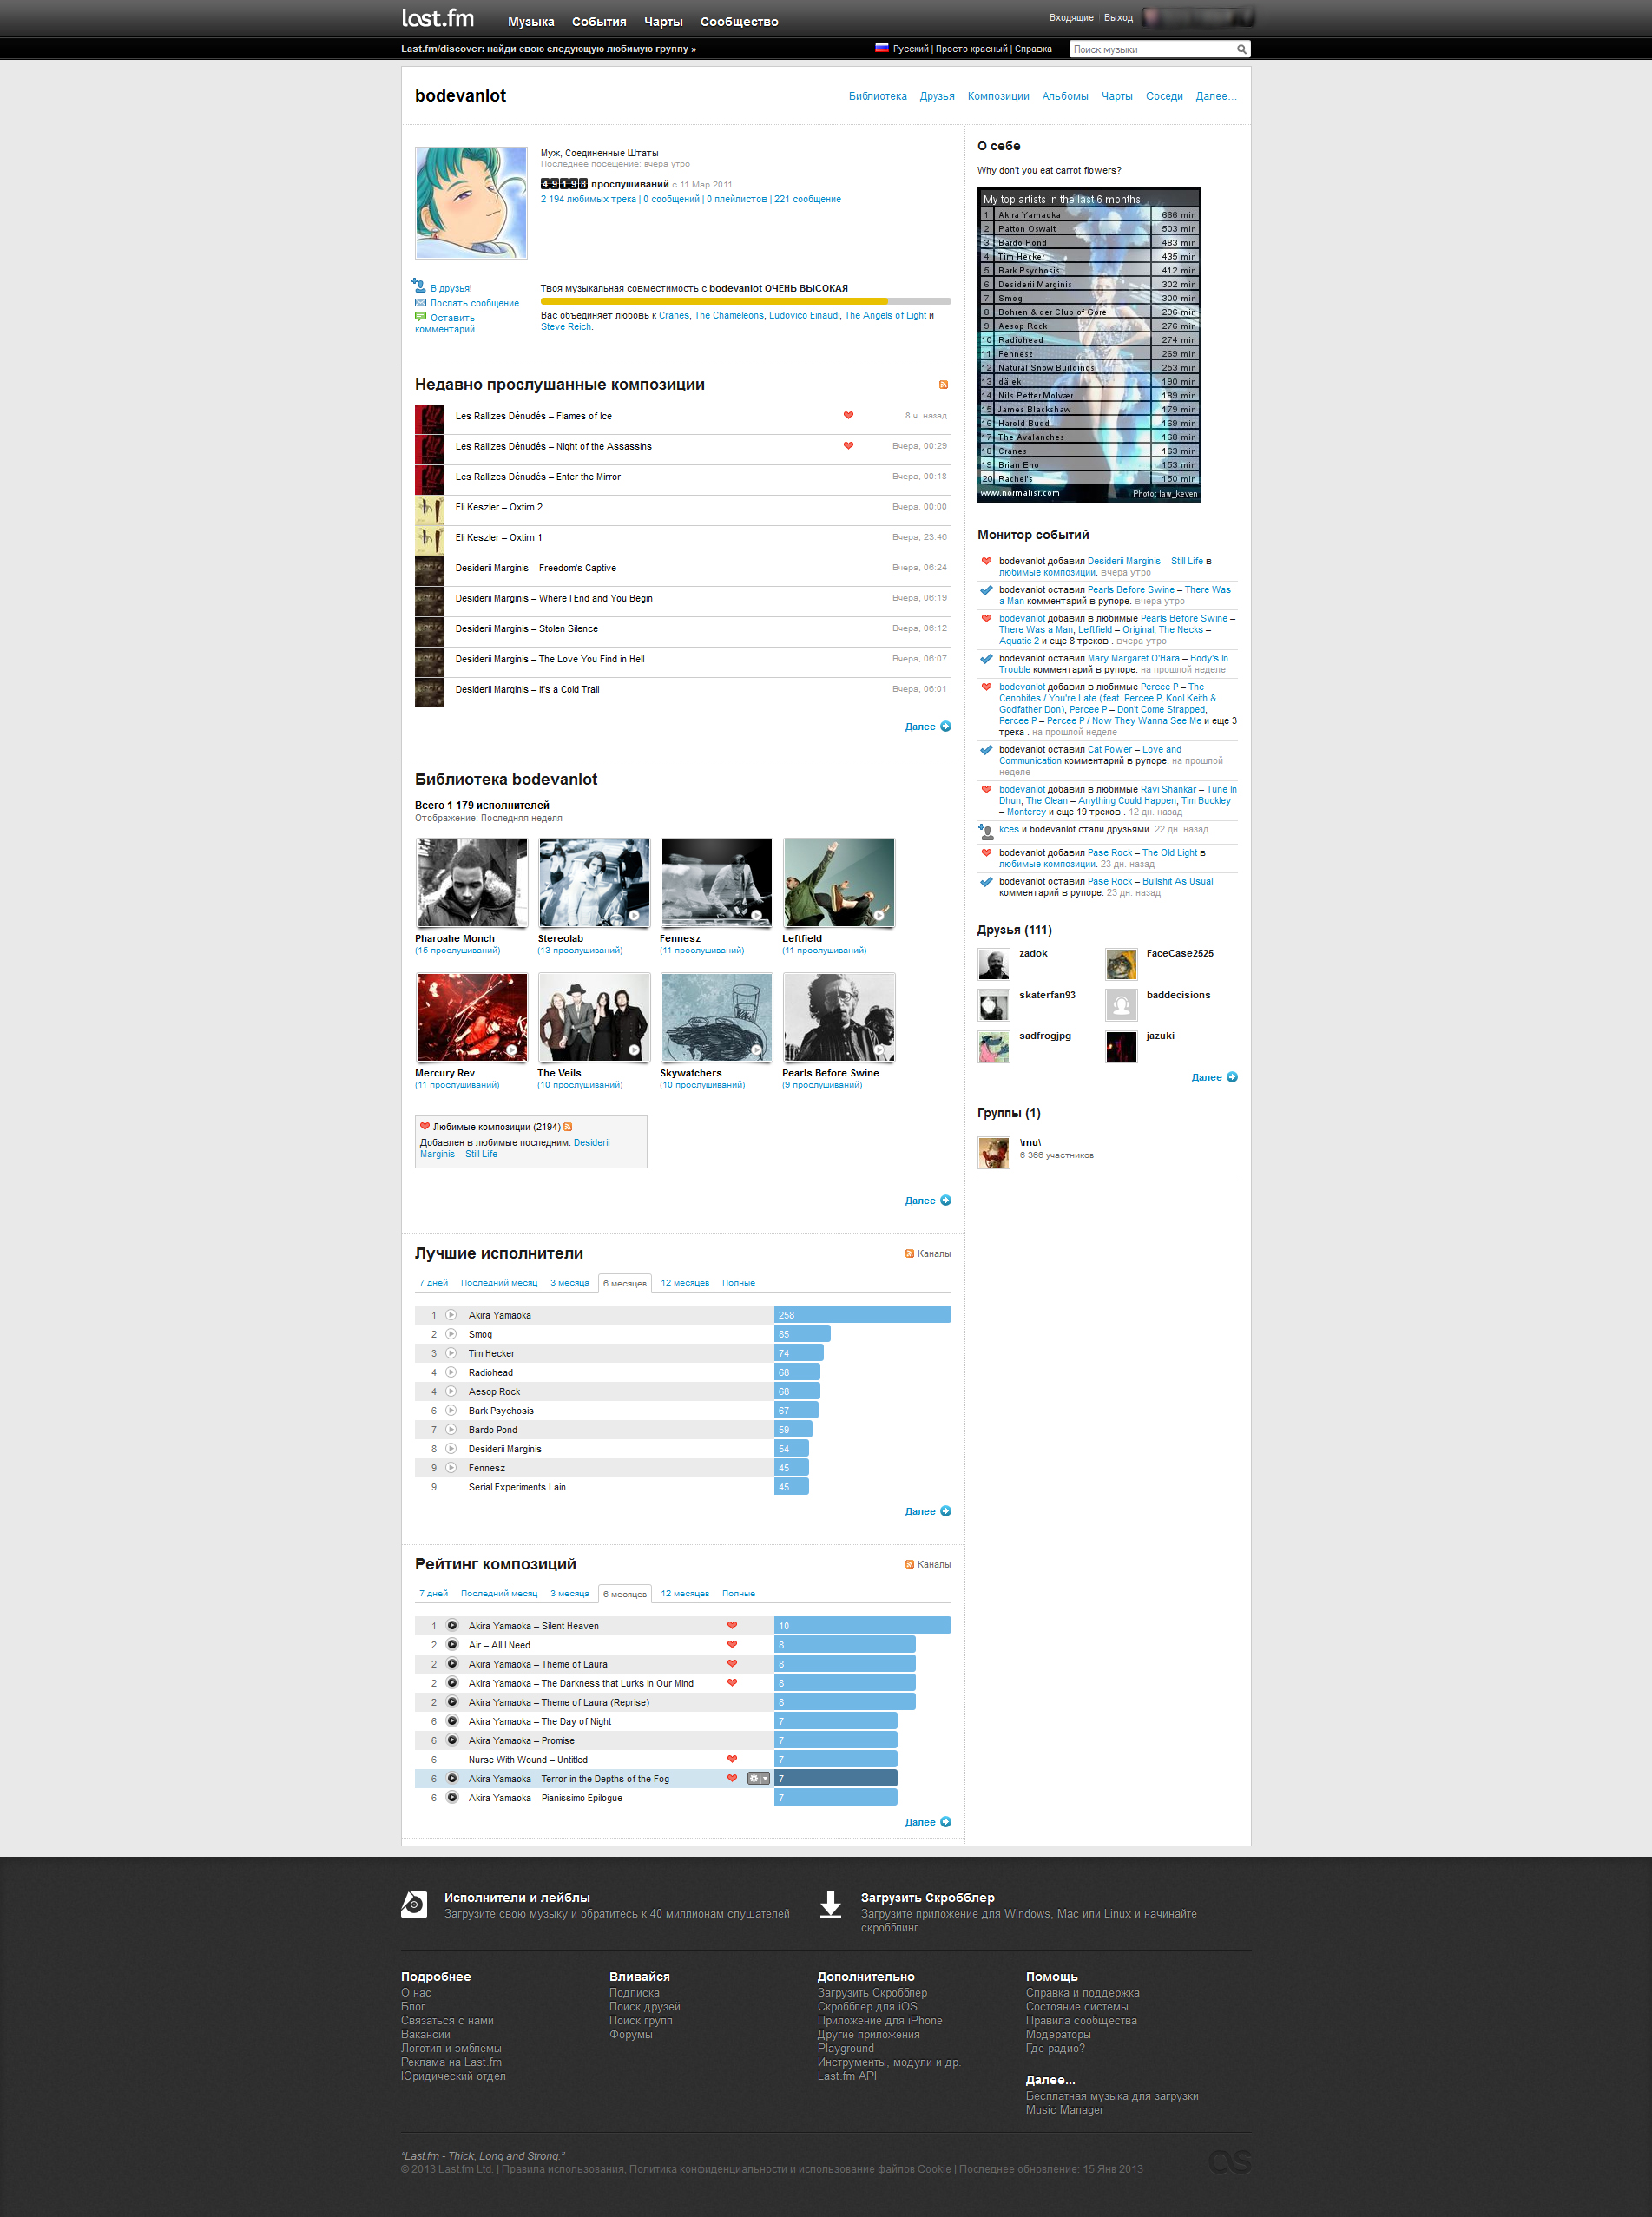The height and width of the screenshot is (2217, 1652).
Task: Open Last.fm API footer link
Action: [x=847, y=2076]
